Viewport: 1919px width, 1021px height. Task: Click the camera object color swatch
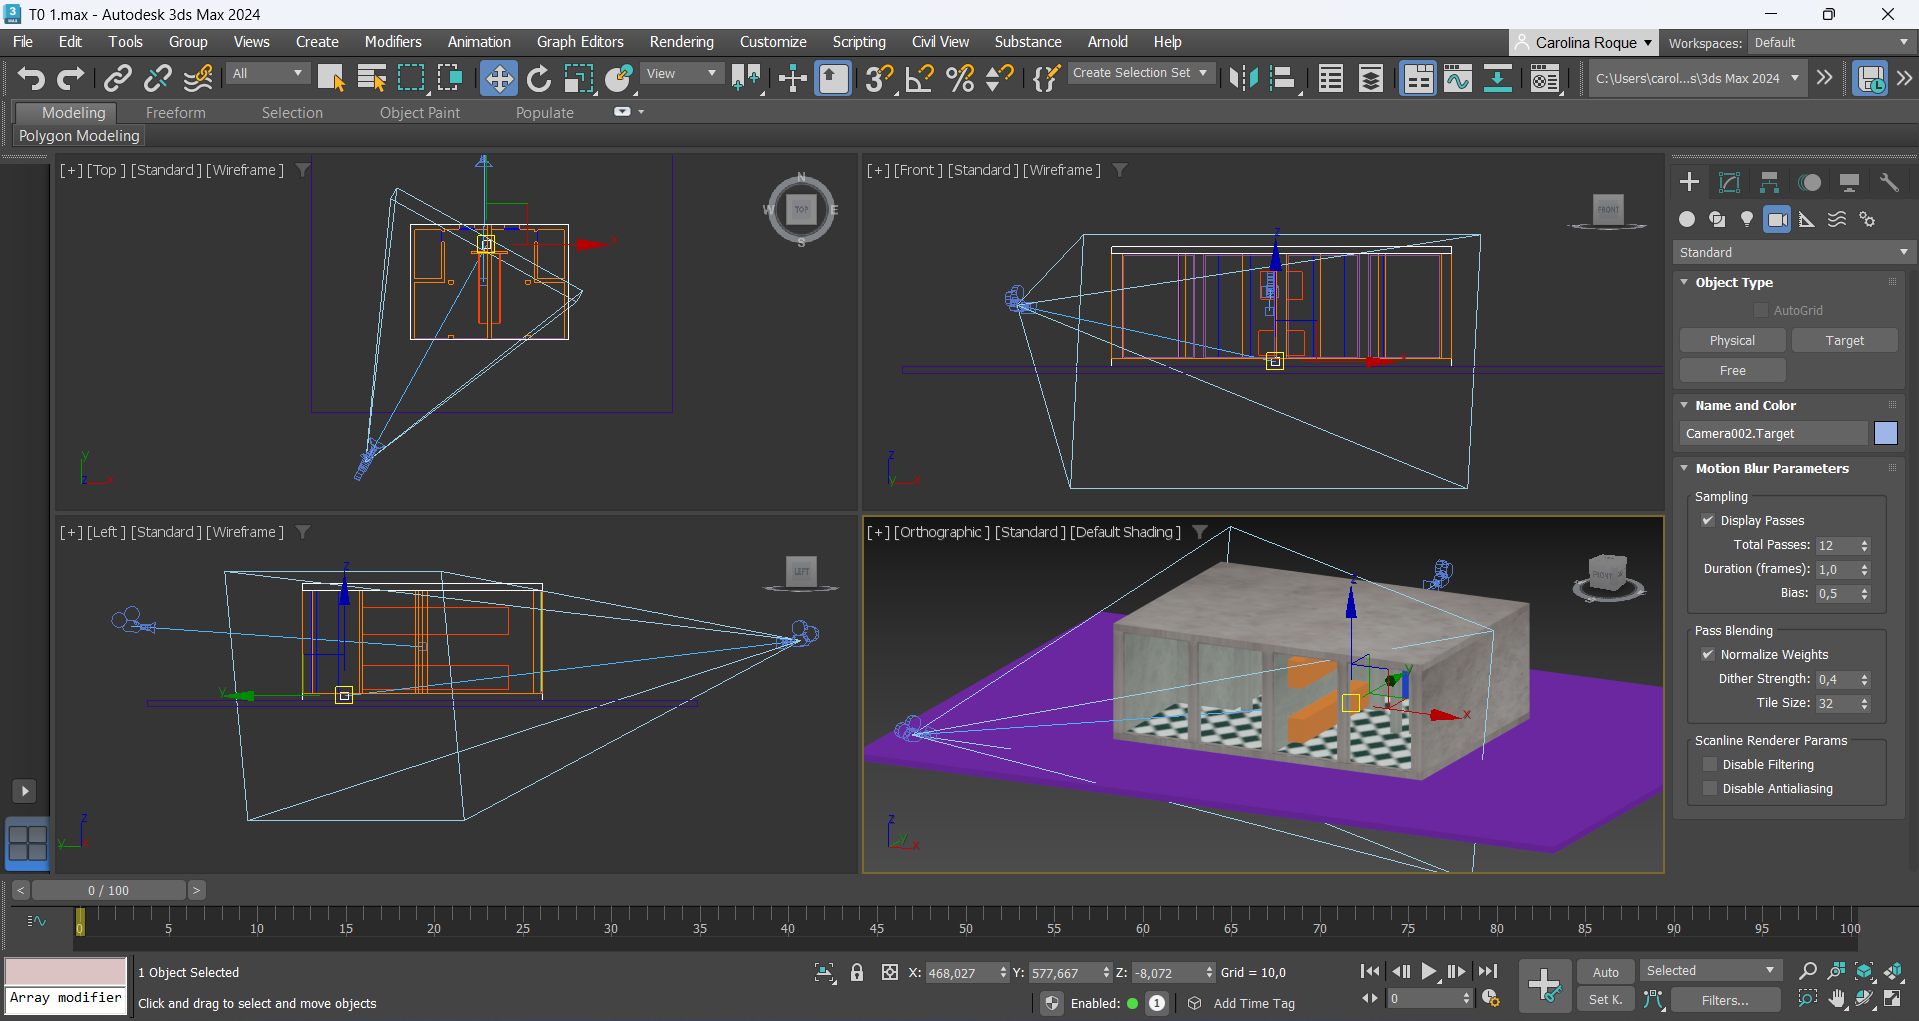point(1885,433)
